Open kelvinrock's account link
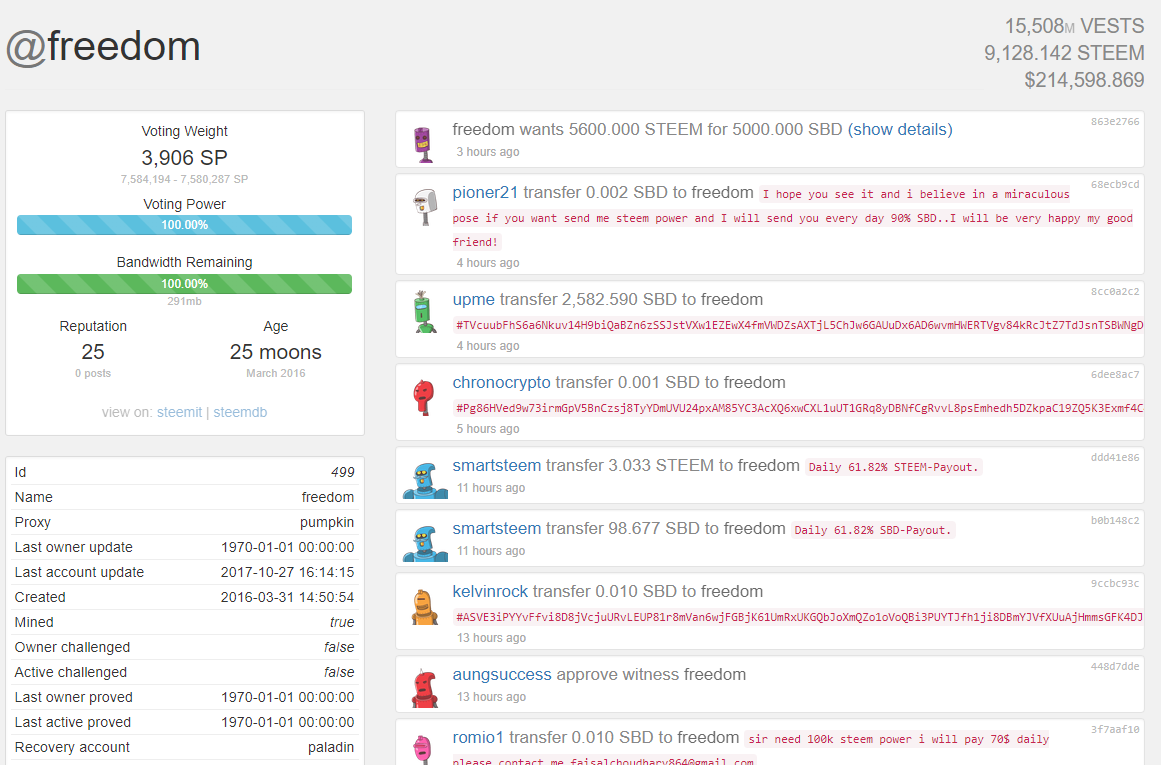The height and width of the screenshot is (765, 1161). [490, 591]
